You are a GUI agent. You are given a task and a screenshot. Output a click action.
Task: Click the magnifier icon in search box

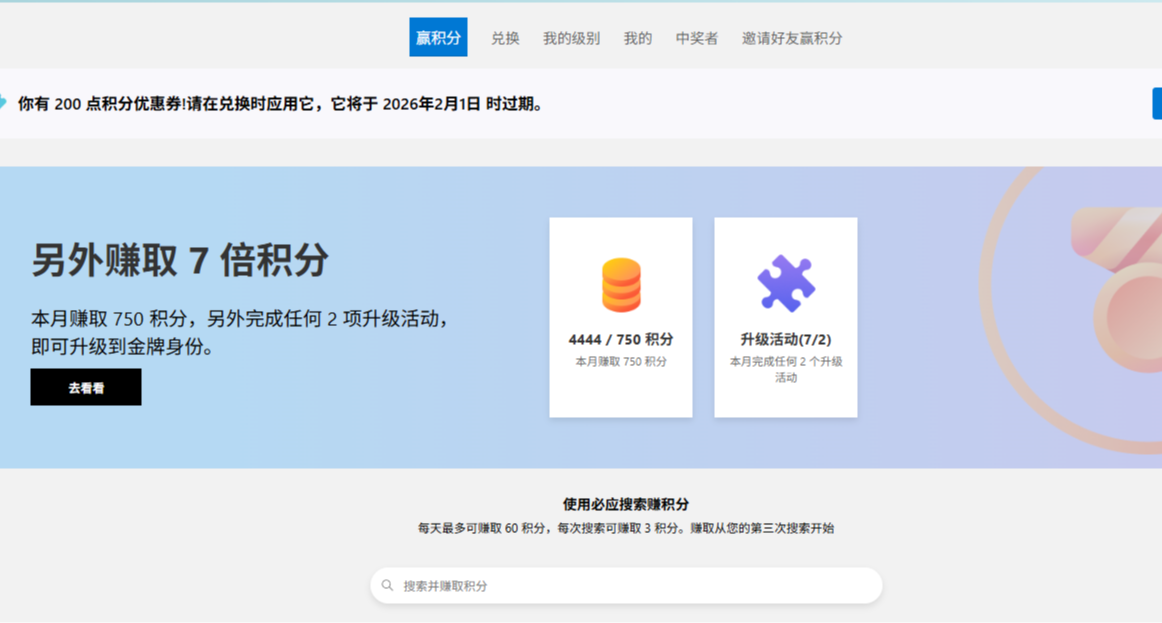(387, 586)
